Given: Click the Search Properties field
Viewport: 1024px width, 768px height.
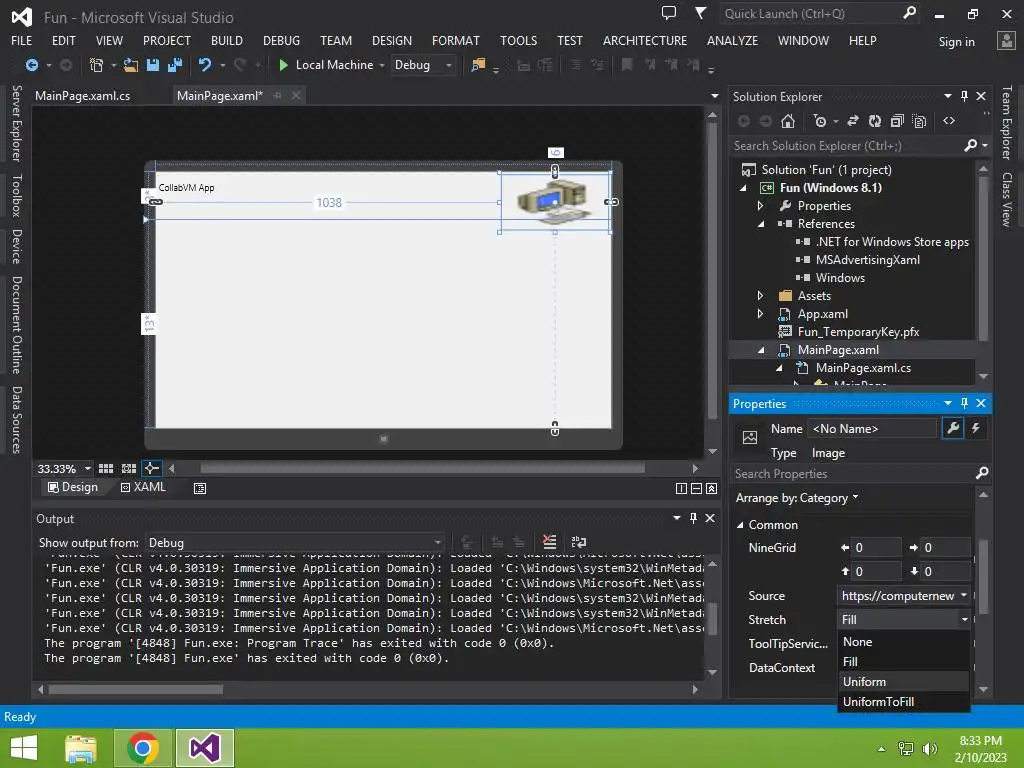Looking at the screenshot, I should click(853, 474).
